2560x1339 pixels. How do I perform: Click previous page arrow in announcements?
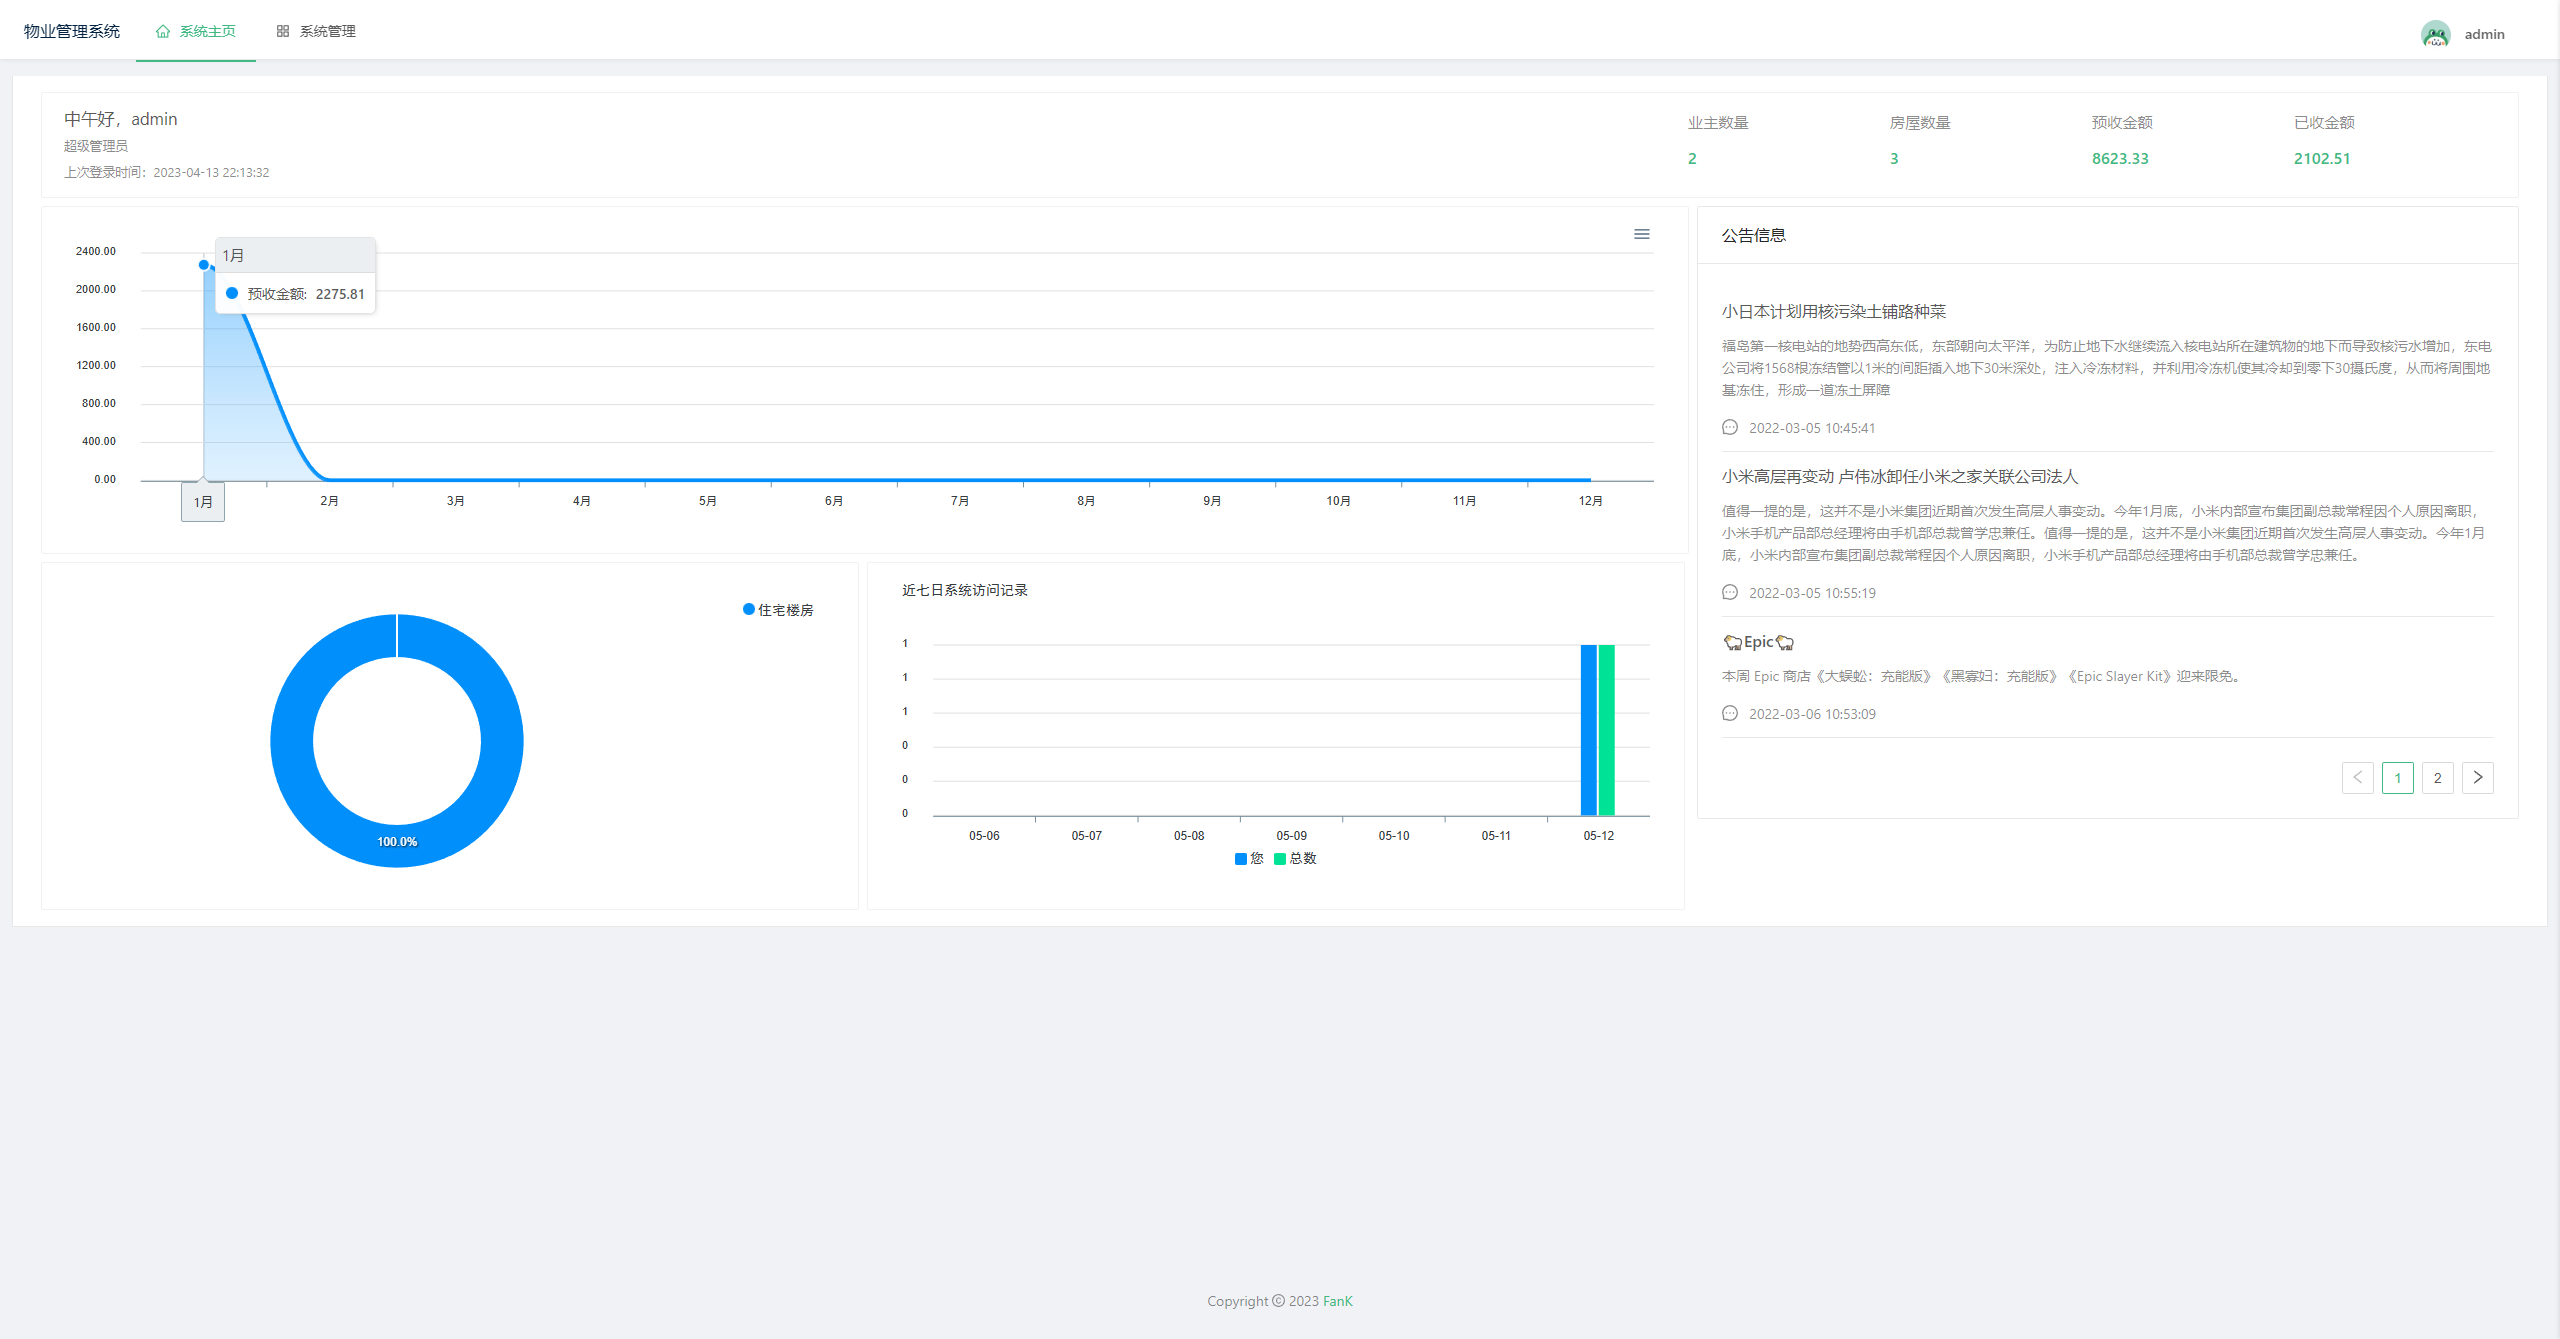2357,778
